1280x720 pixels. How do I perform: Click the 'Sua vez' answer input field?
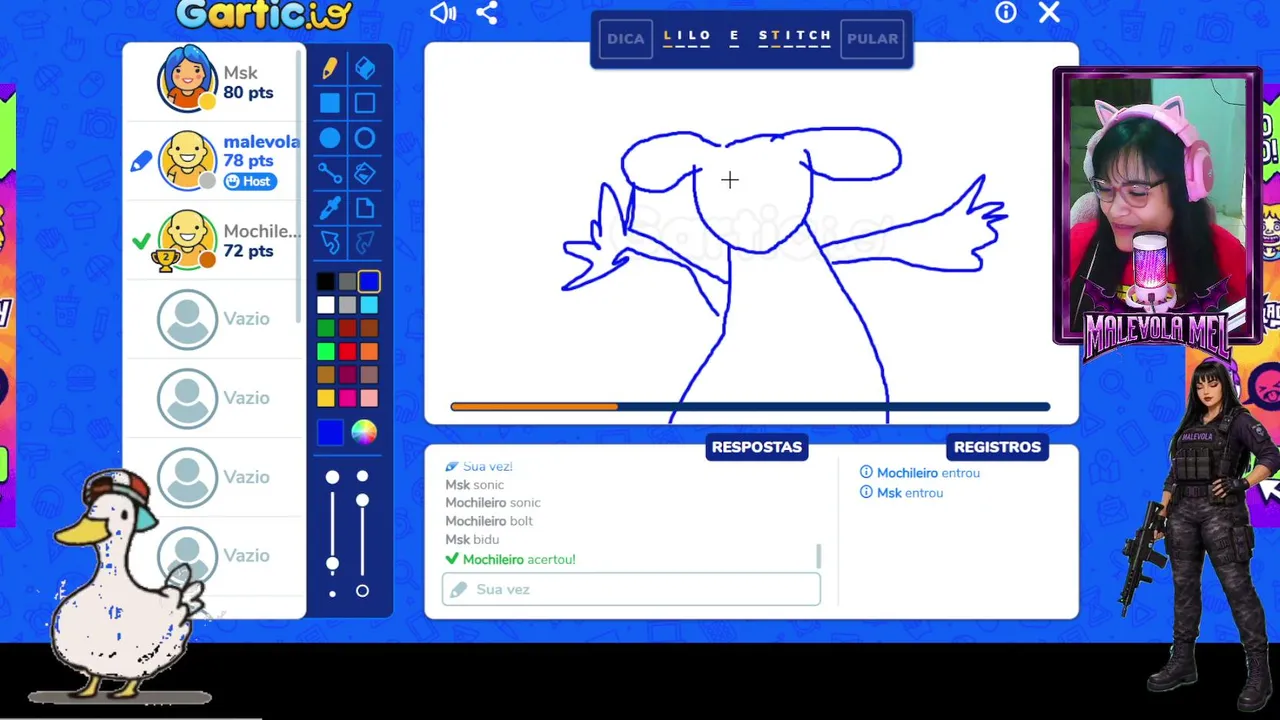coord(631,590)
